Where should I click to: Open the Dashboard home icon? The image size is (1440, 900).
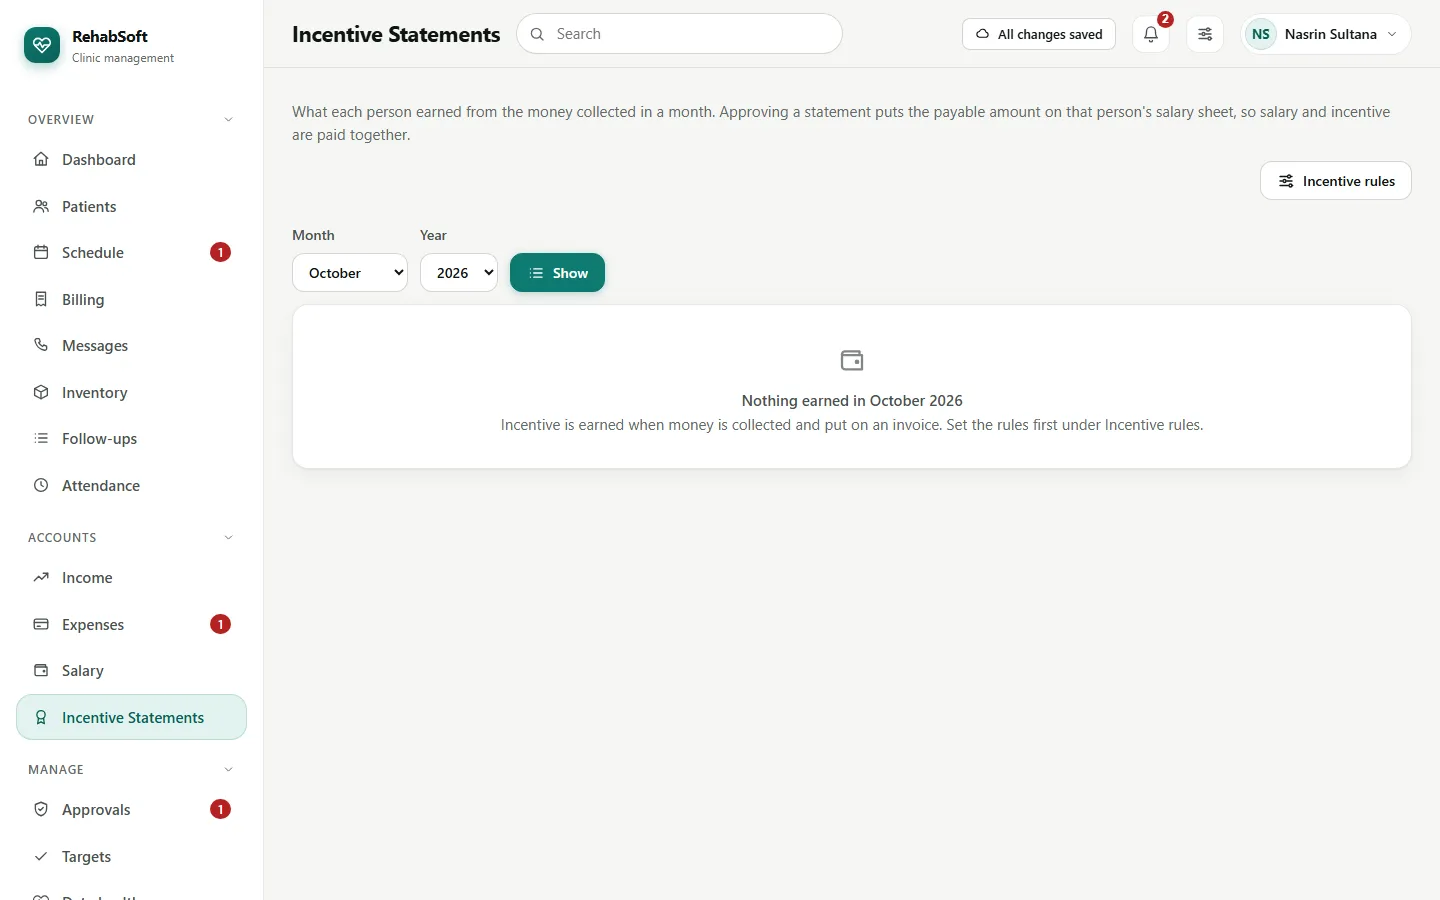coord(41,159)
